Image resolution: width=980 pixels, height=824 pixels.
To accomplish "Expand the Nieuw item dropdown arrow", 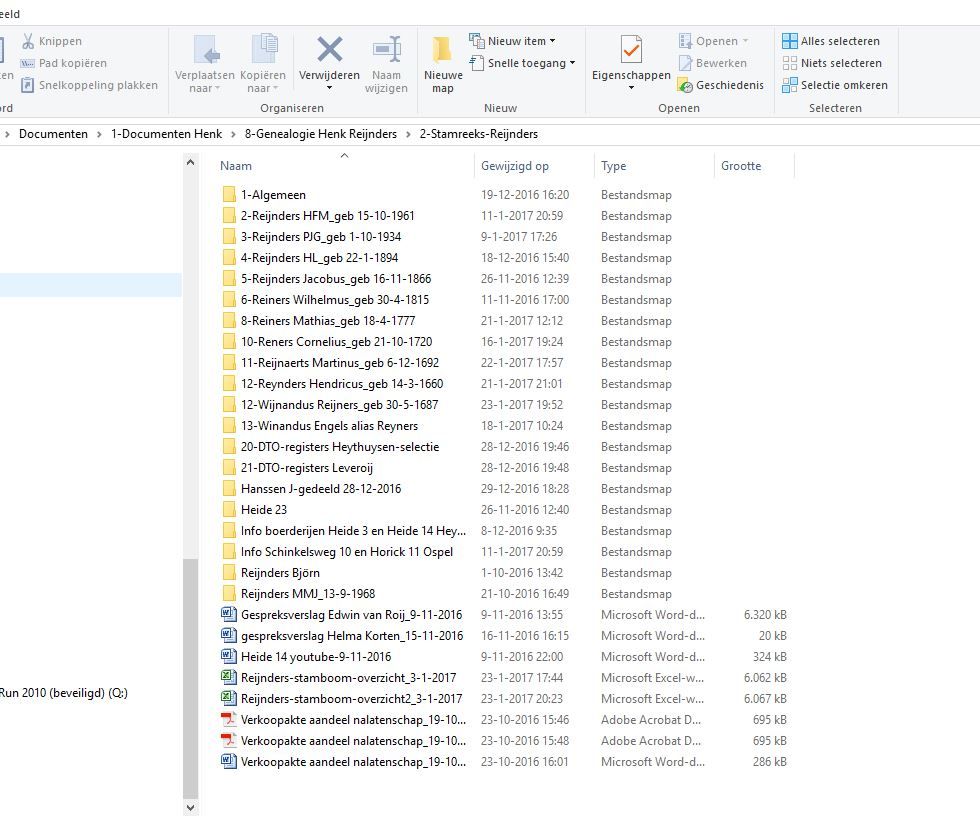I will point(552,41).
